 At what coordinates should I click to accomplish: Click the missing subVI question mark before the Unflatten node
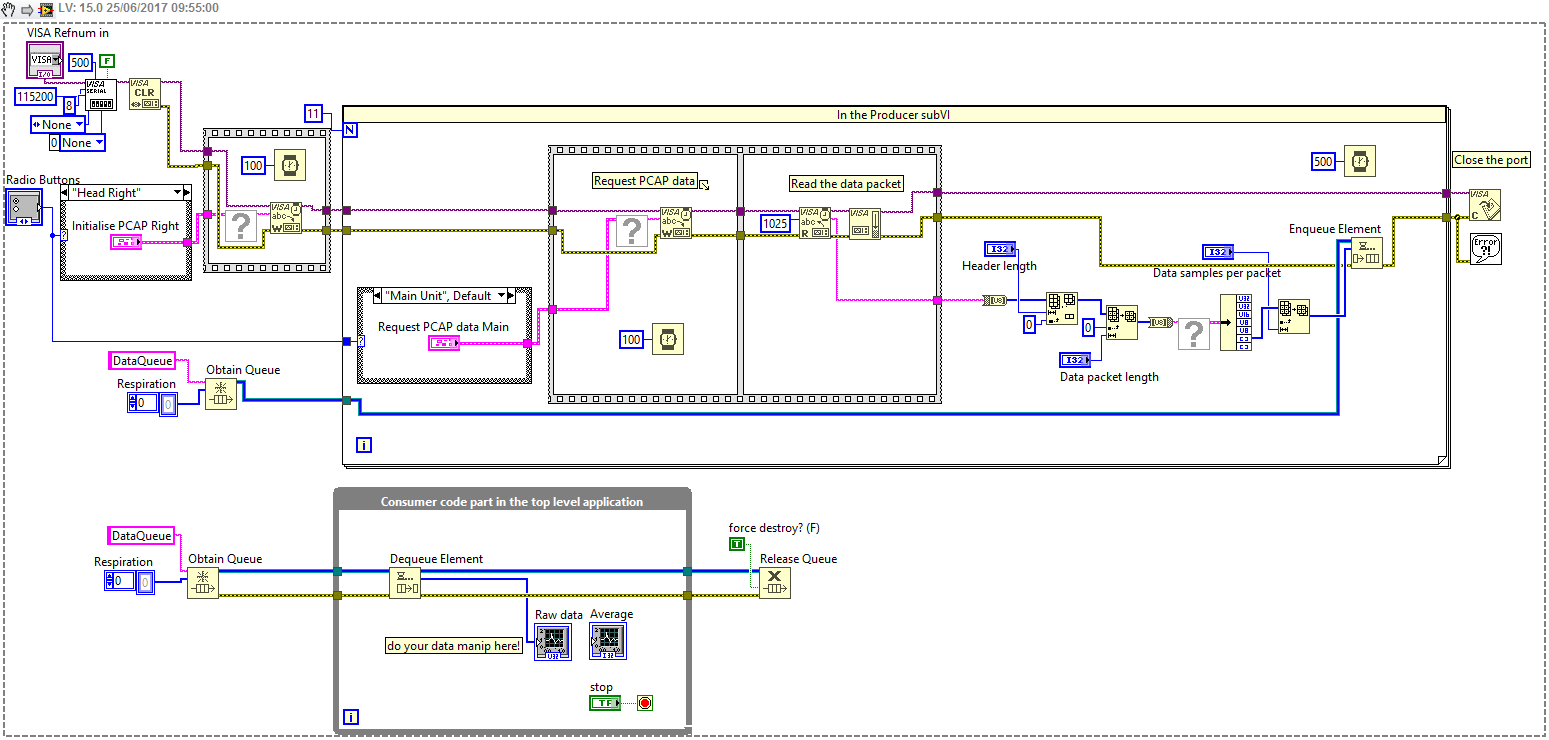1194,333
